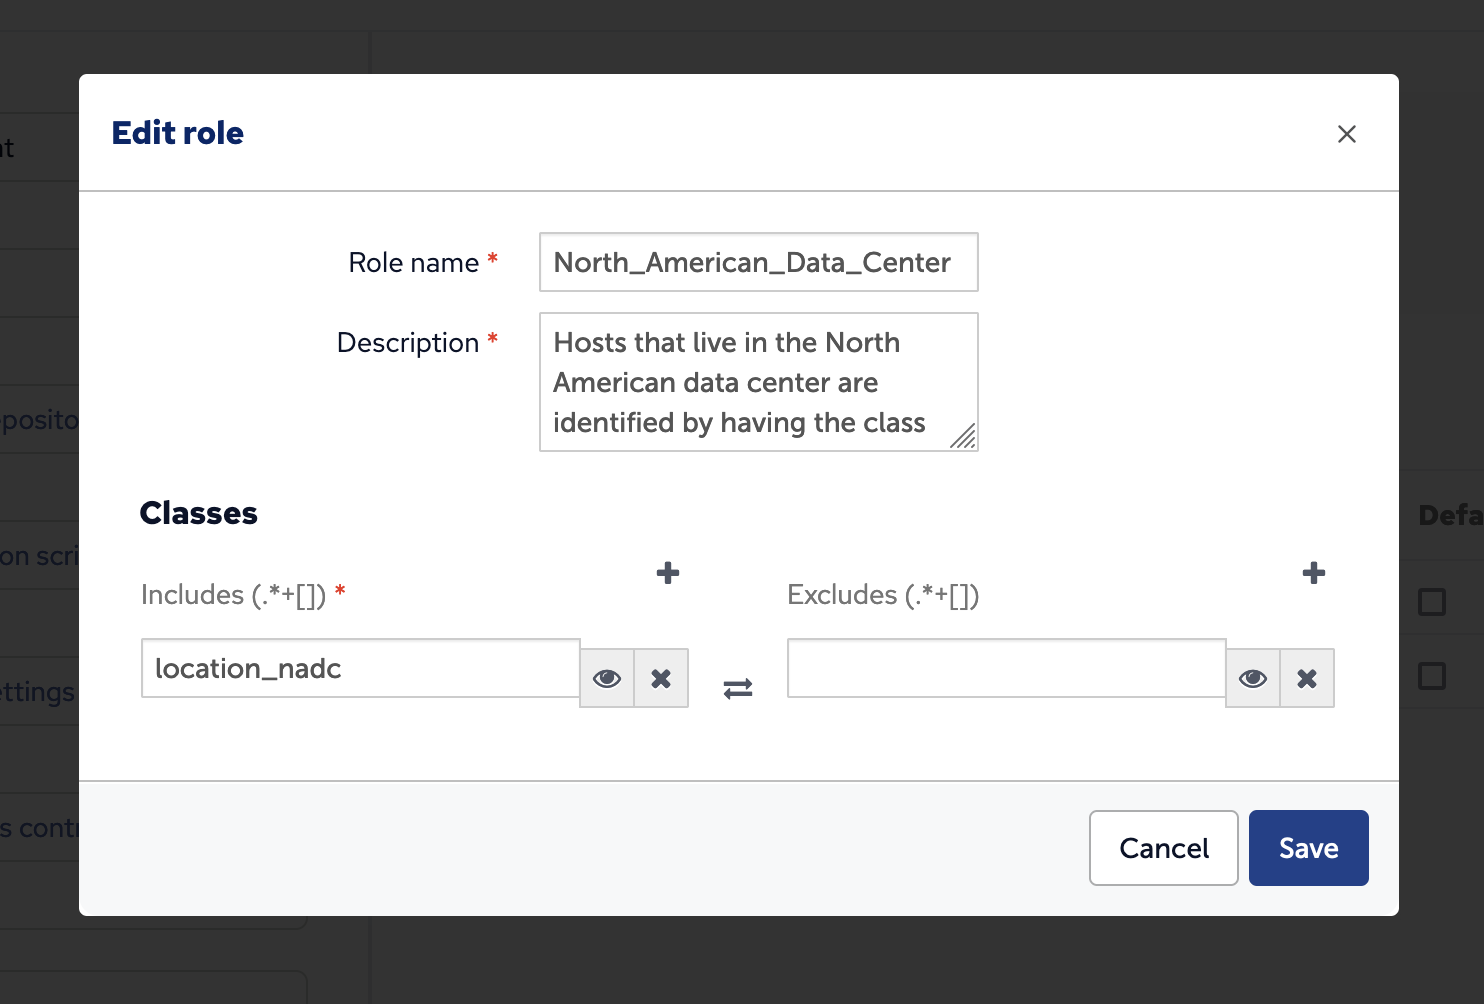Swap Includes and Excludes classes
The height and width of the screenshot is (1004, 1484).
(x=738, y=688)
